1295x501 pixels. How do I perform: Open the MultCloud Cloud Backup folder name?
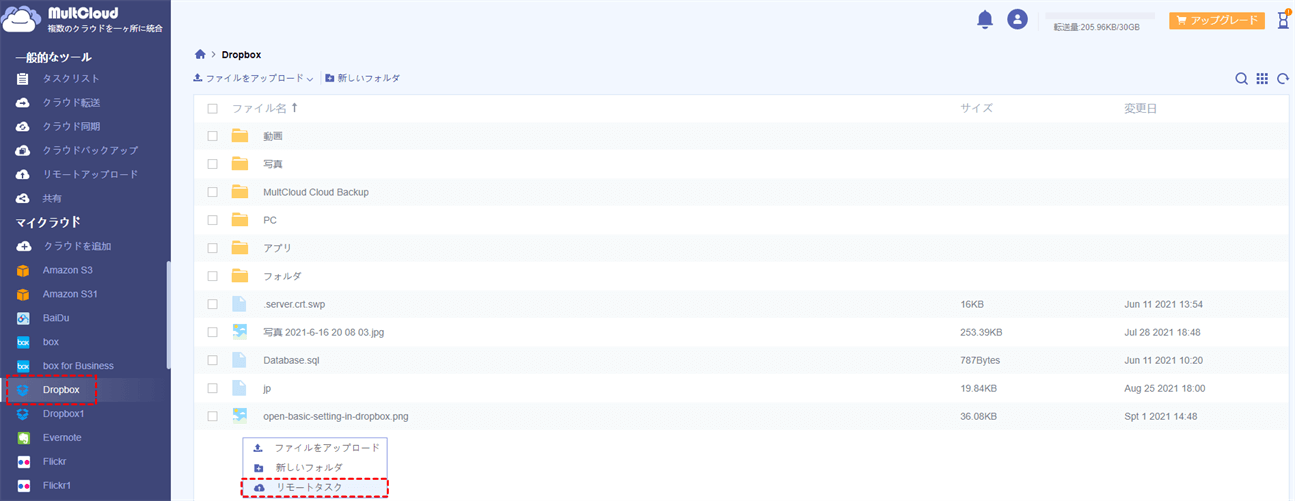(x=316, y=192)
